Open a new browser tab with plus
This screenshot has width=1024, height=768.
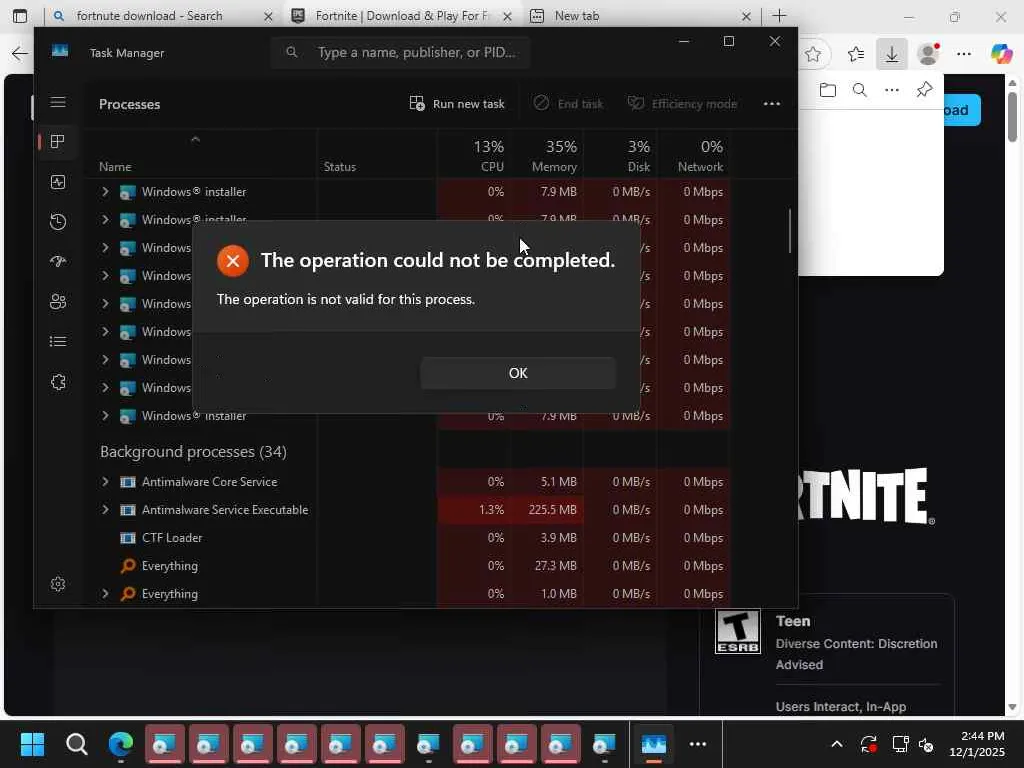pos(779,16)
